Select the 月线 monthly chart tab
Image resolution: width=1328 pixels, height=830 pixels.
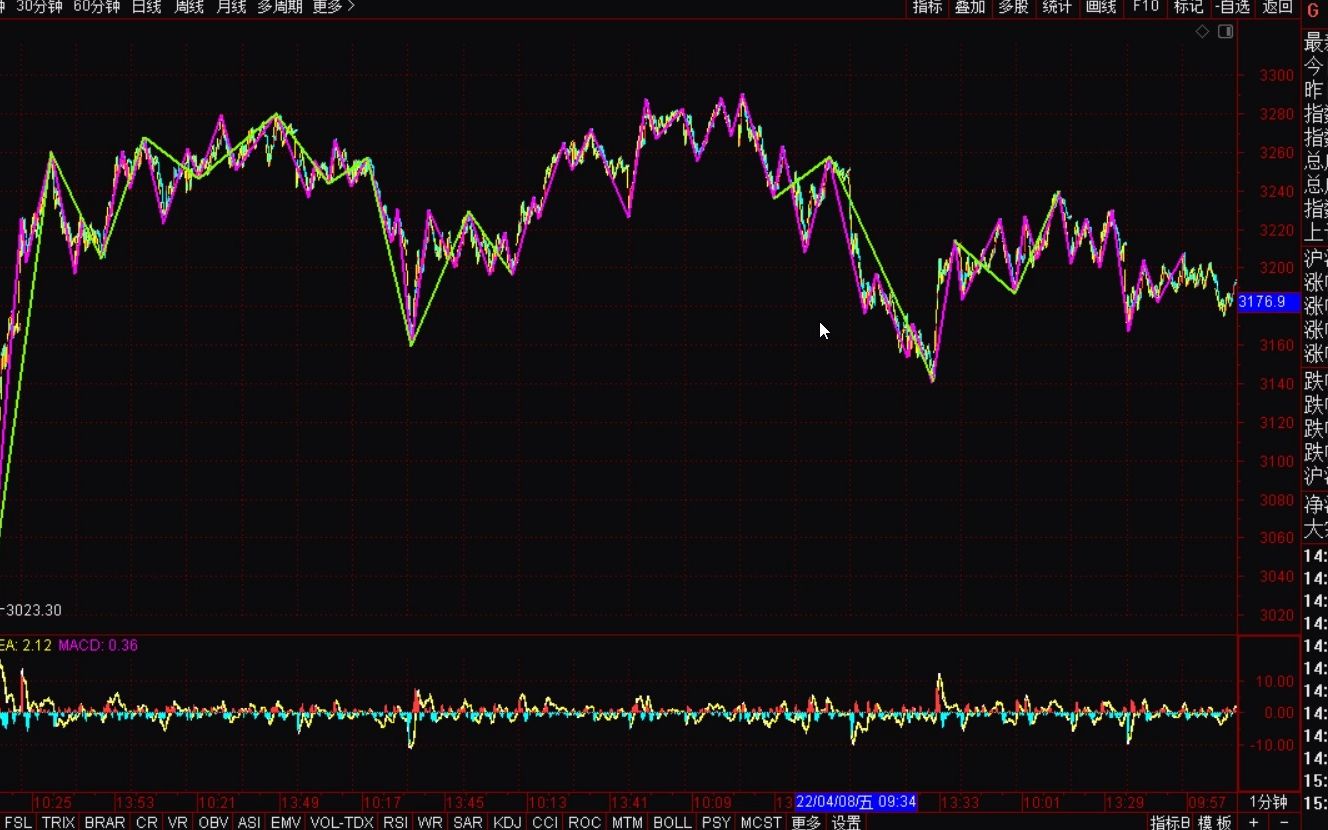pyautogui.click(x=232, y=7)
